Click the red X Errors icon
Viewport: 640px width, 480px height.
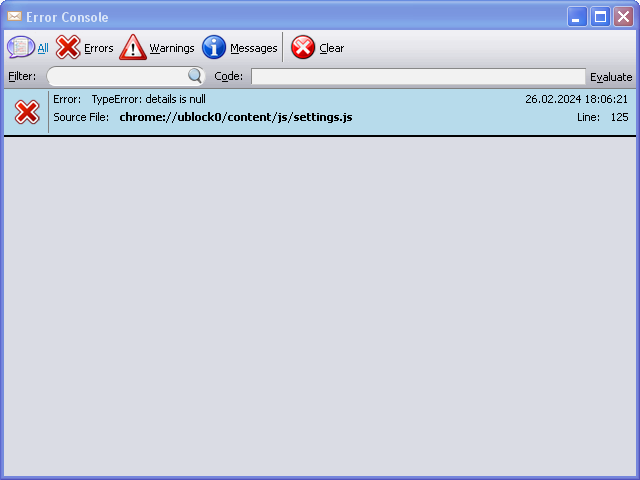coord(68,47)
